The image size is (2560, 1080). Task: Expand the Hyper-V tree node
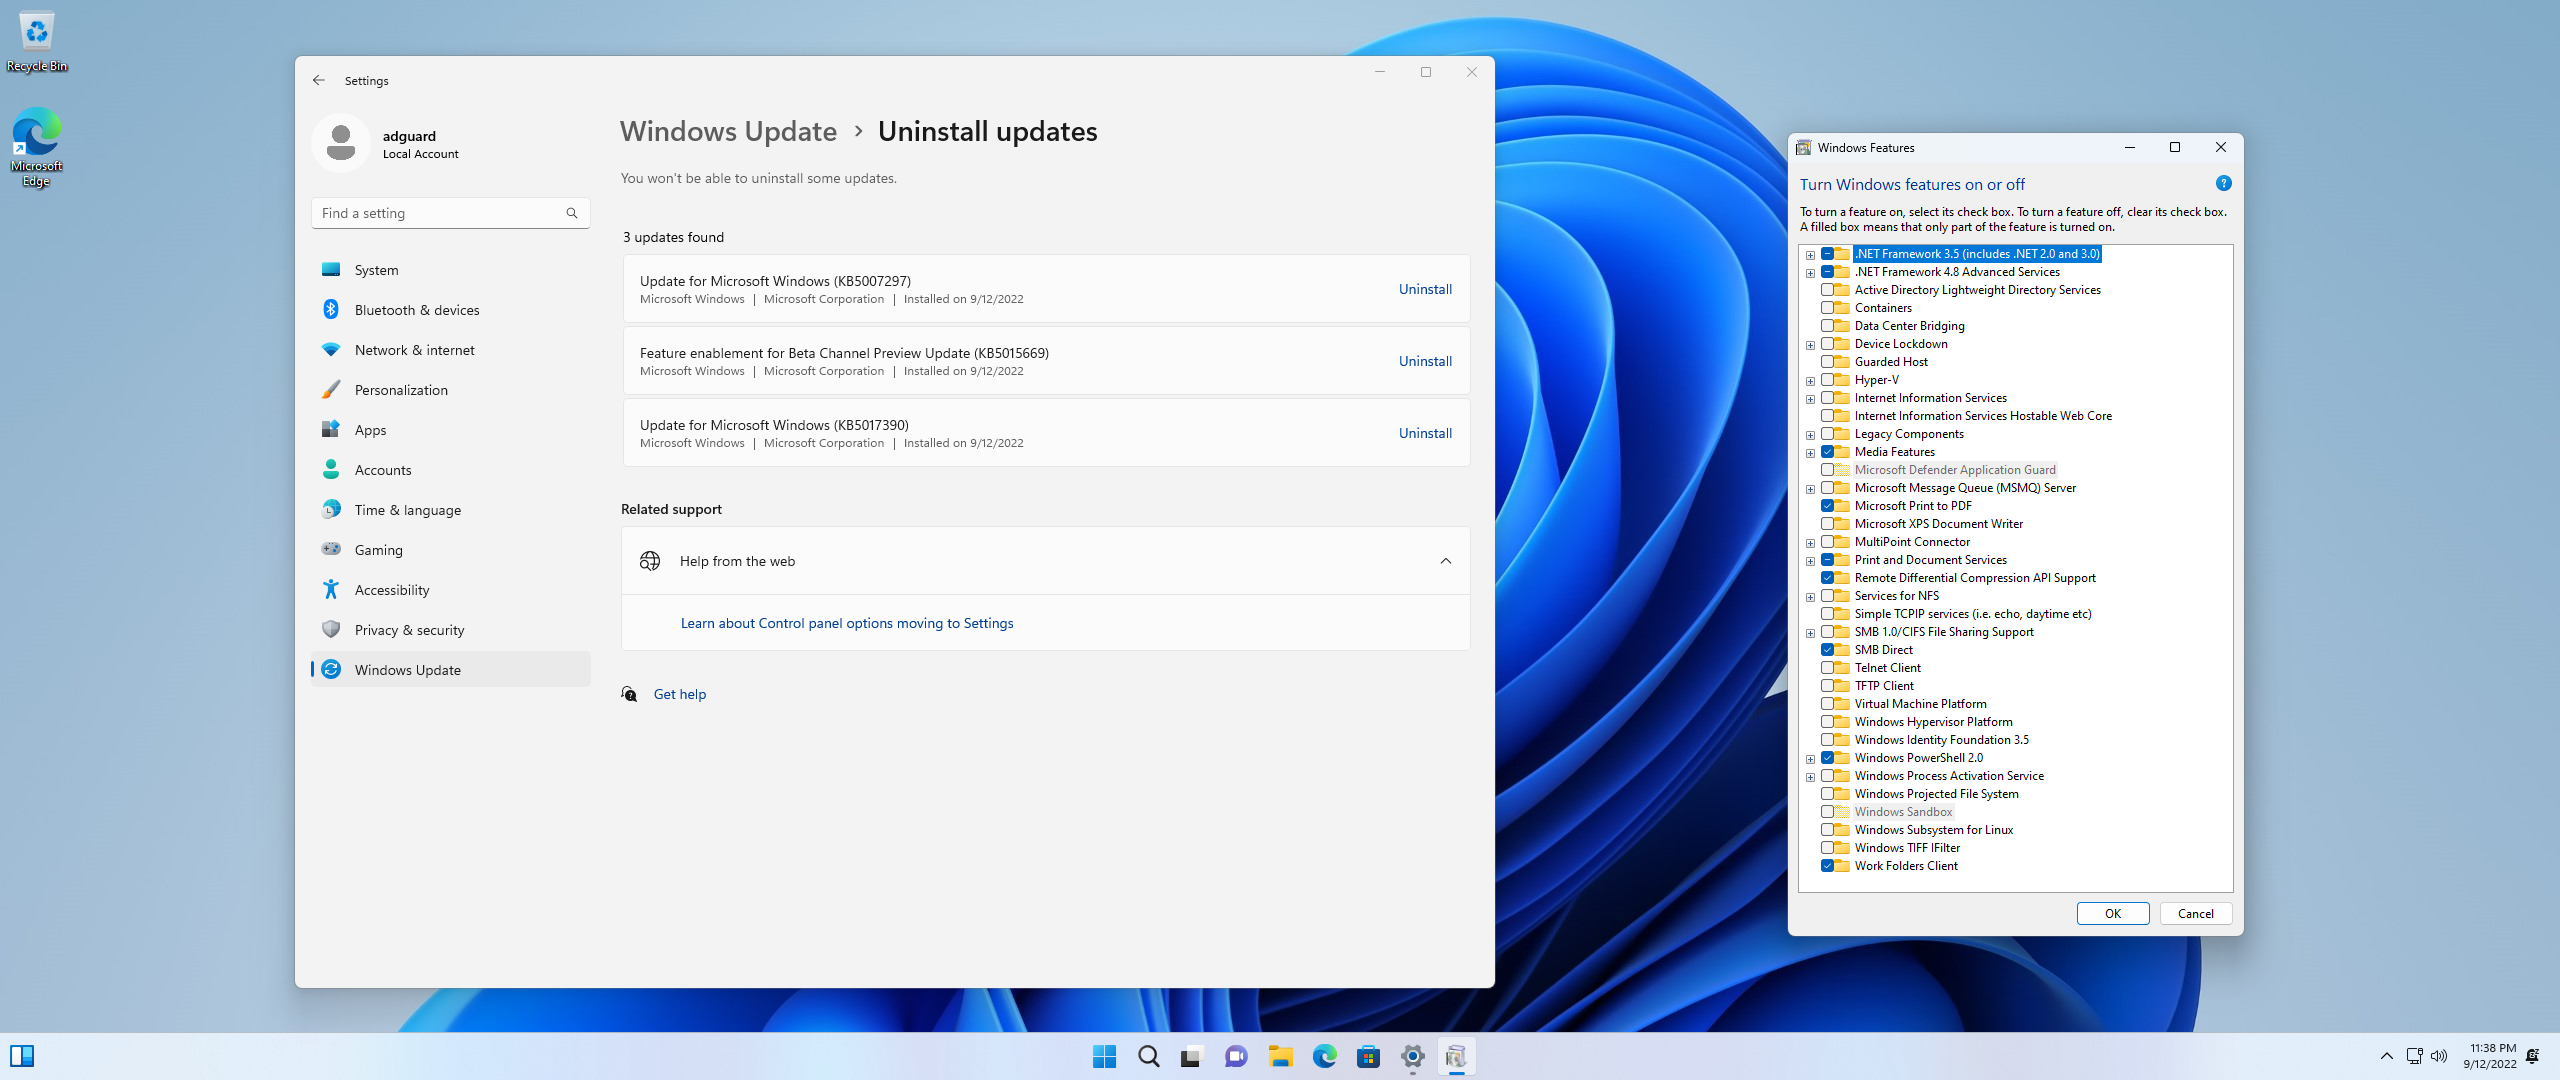(1810, 381)
